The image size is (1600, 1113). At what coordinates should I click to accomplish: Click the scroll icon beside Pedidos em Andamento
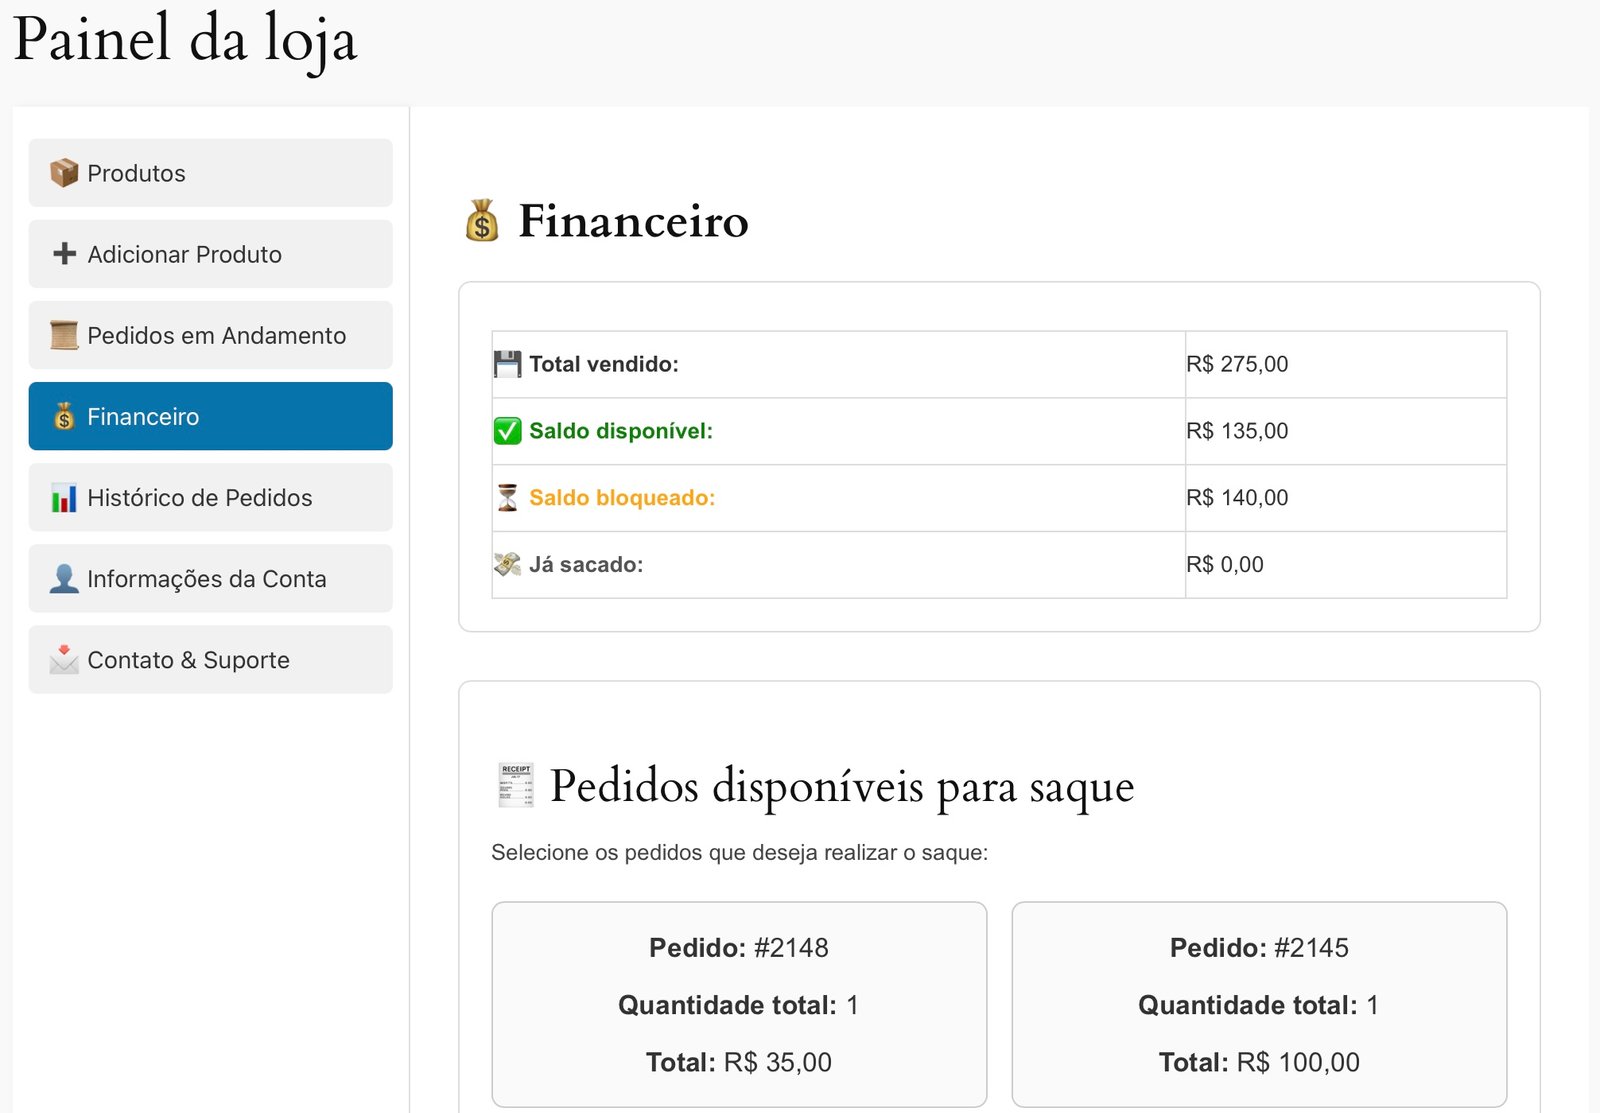(x=64, y=335)
